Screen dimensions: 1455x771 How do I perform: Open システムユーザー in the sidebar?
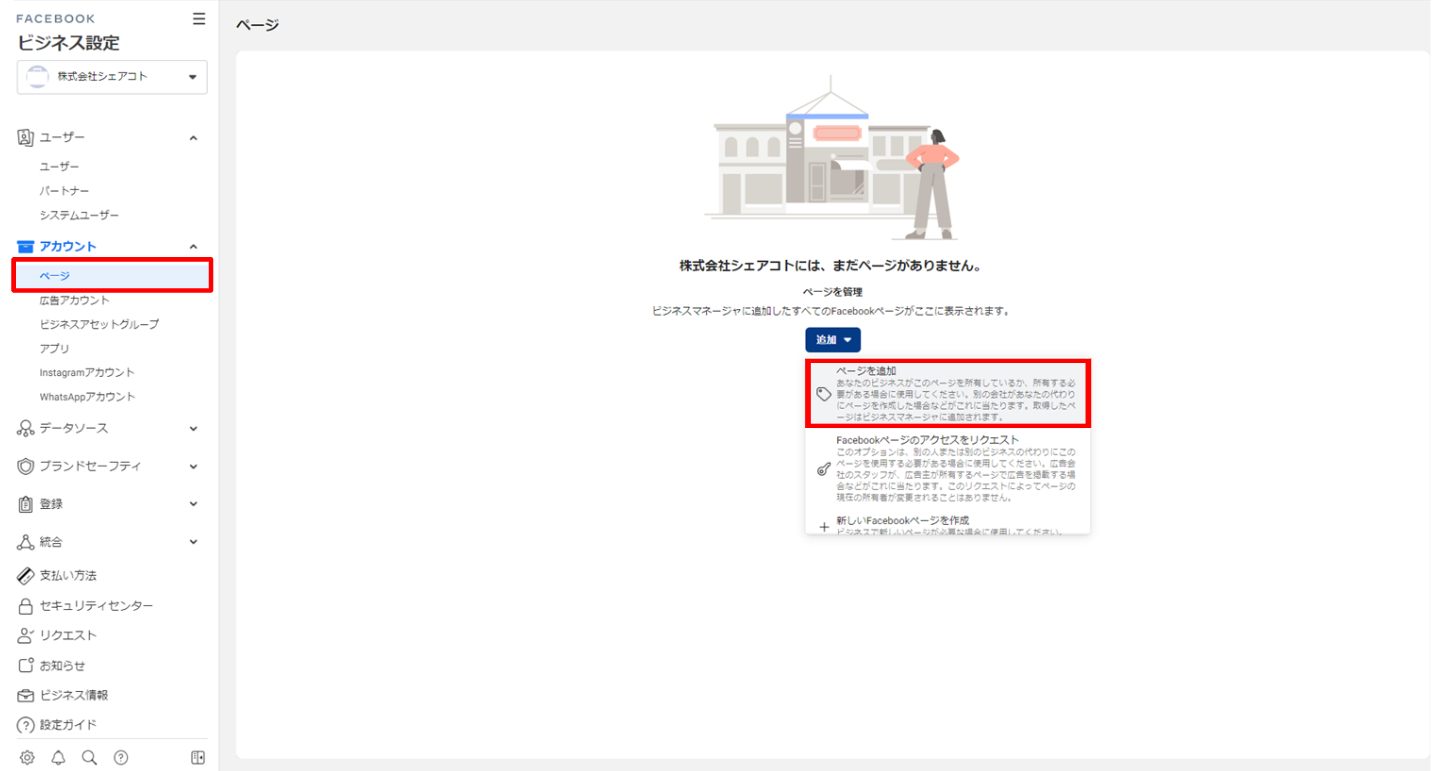(x=79, y=215)
